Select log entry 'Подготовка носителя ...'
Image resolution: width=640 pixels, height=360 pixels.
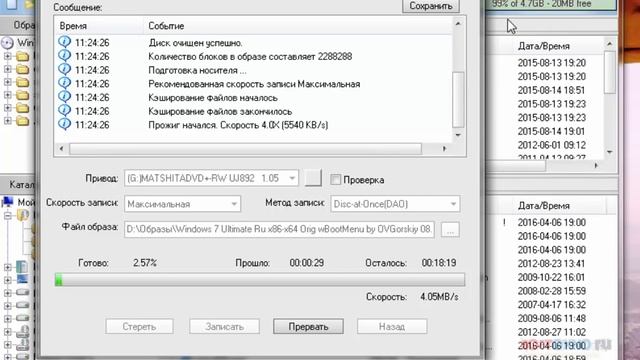[197, 70]
